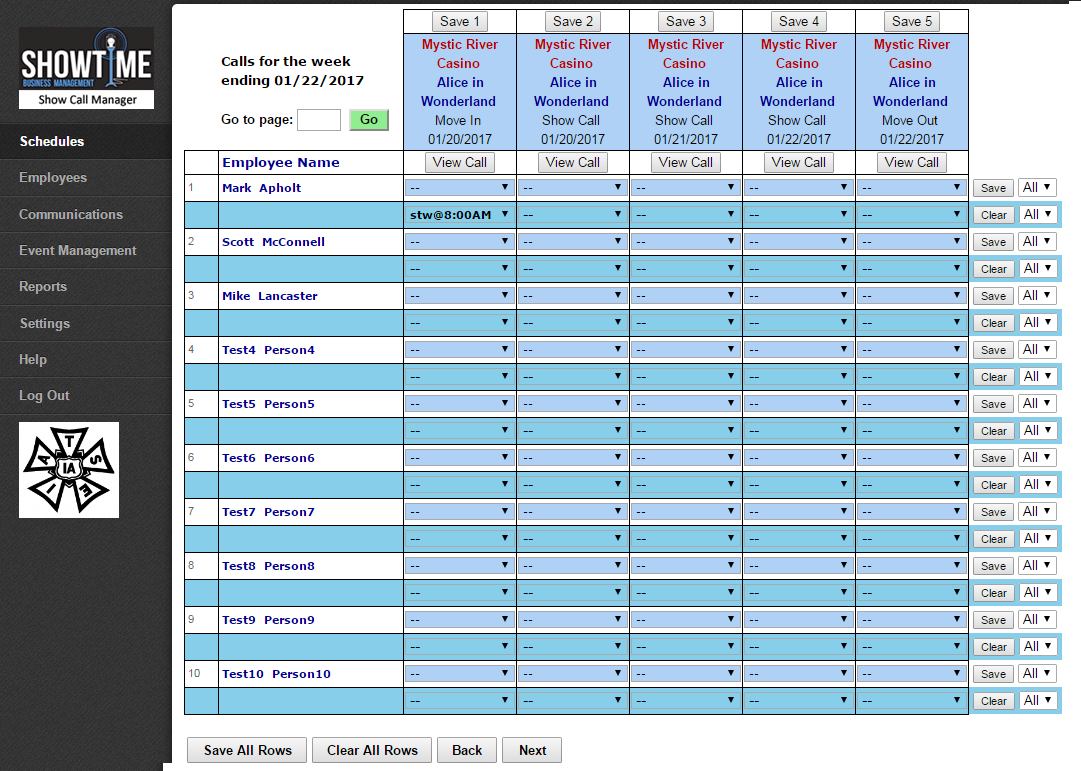Open the All dropdown on Test7 Person7's Save row
Screen dimensions: 1081x771
pyautogui.click(x=1038, y=511)
